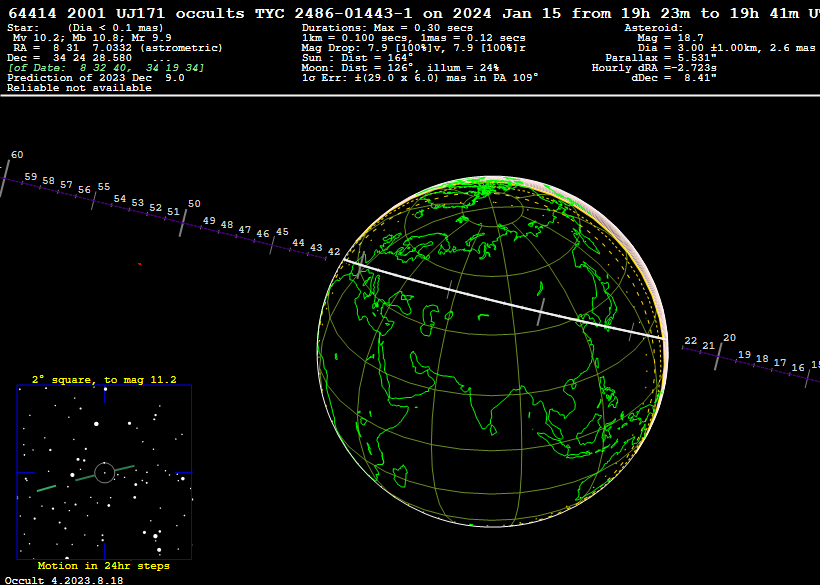This screenshot has height=585, width=820.
Task: Select the asteroid 'Mag = 18.7' value
Action: pos(670,38)
